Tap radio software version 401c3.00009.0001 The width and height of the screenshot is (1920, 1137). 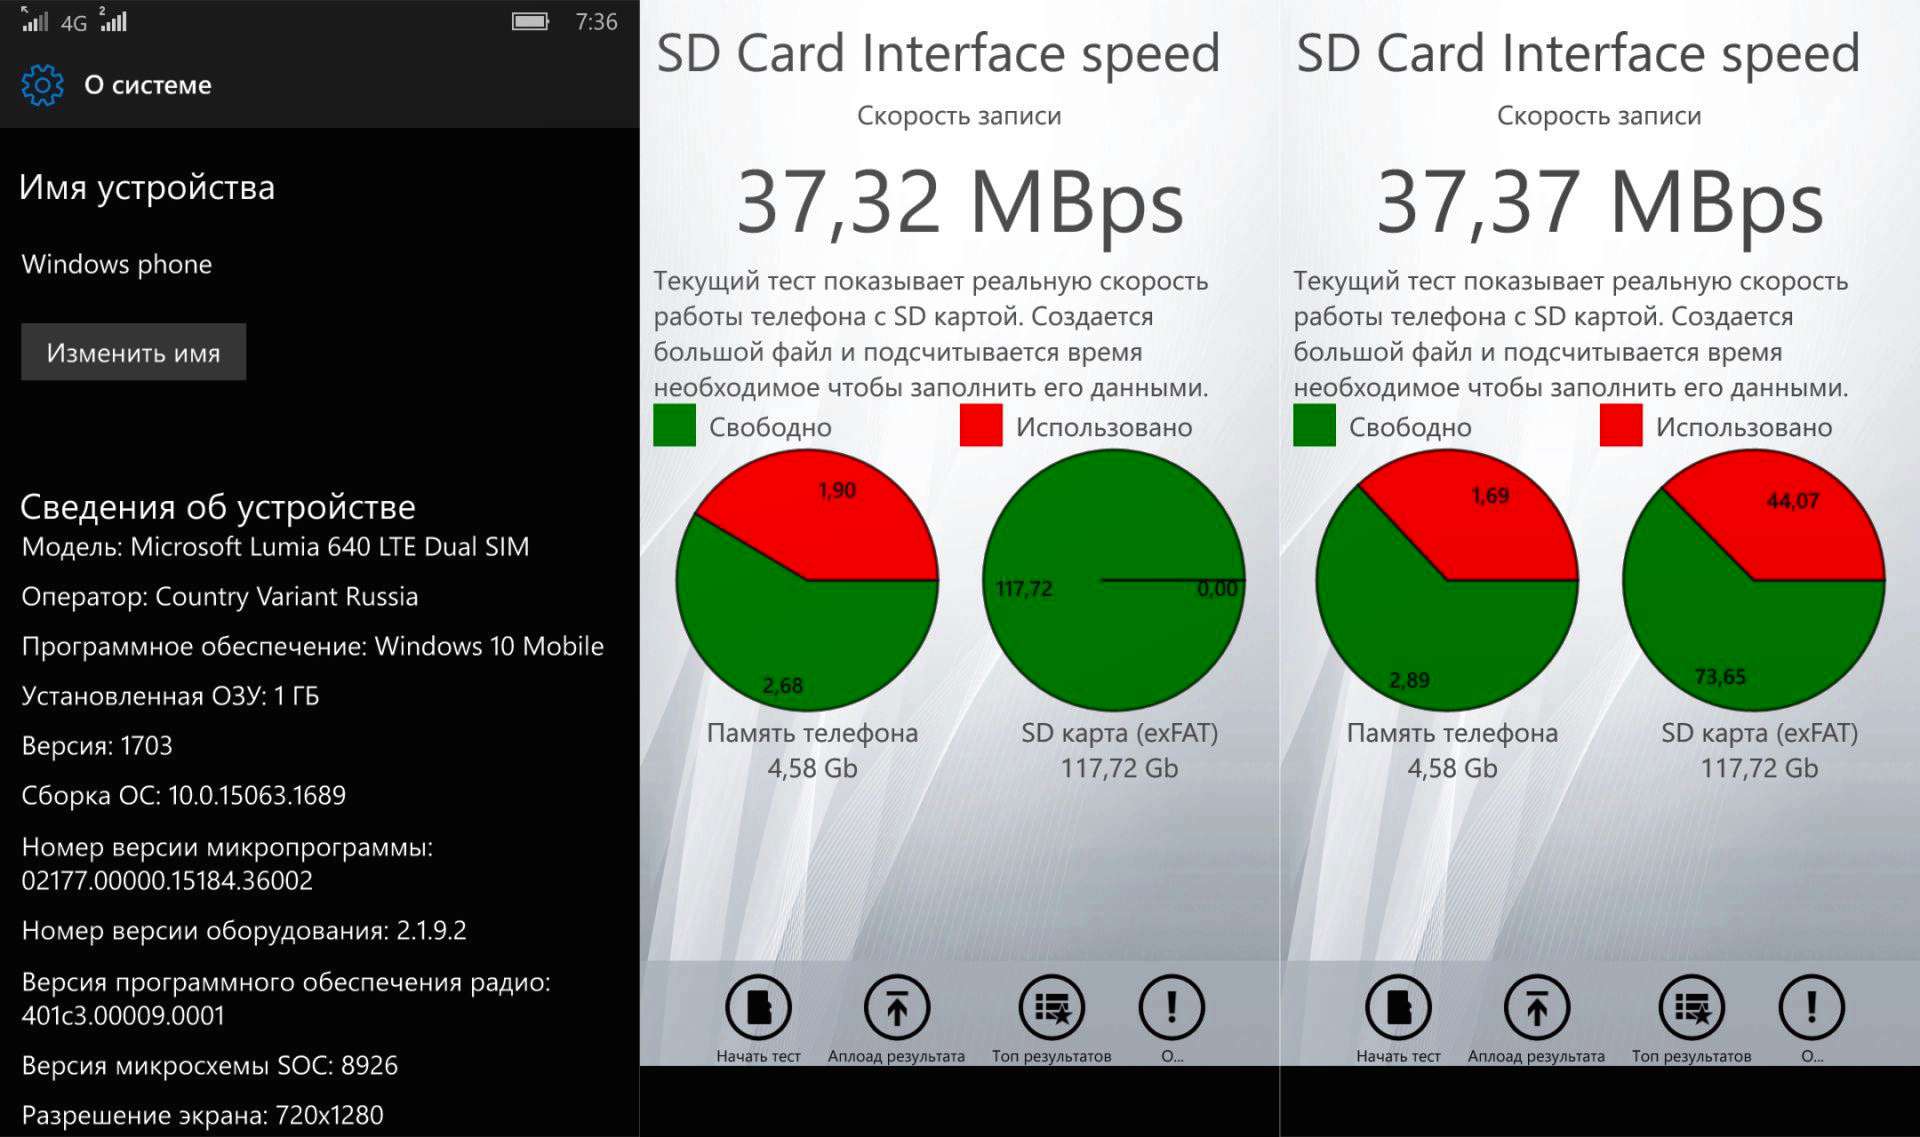tap(123, 1015)
